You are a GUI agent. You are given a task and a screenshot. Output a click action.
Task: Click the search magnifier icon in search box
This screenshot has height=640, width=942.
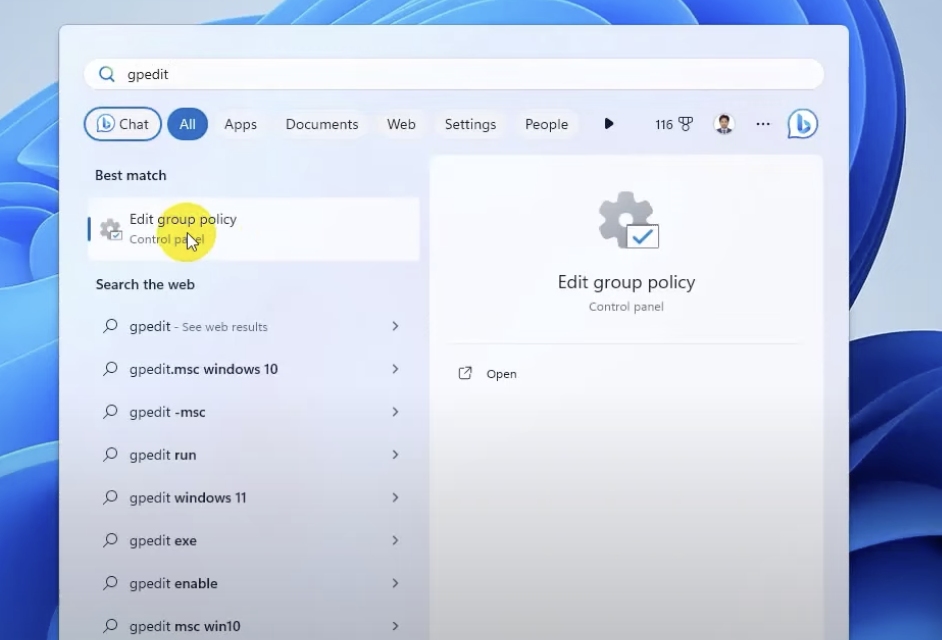[107, 74]
